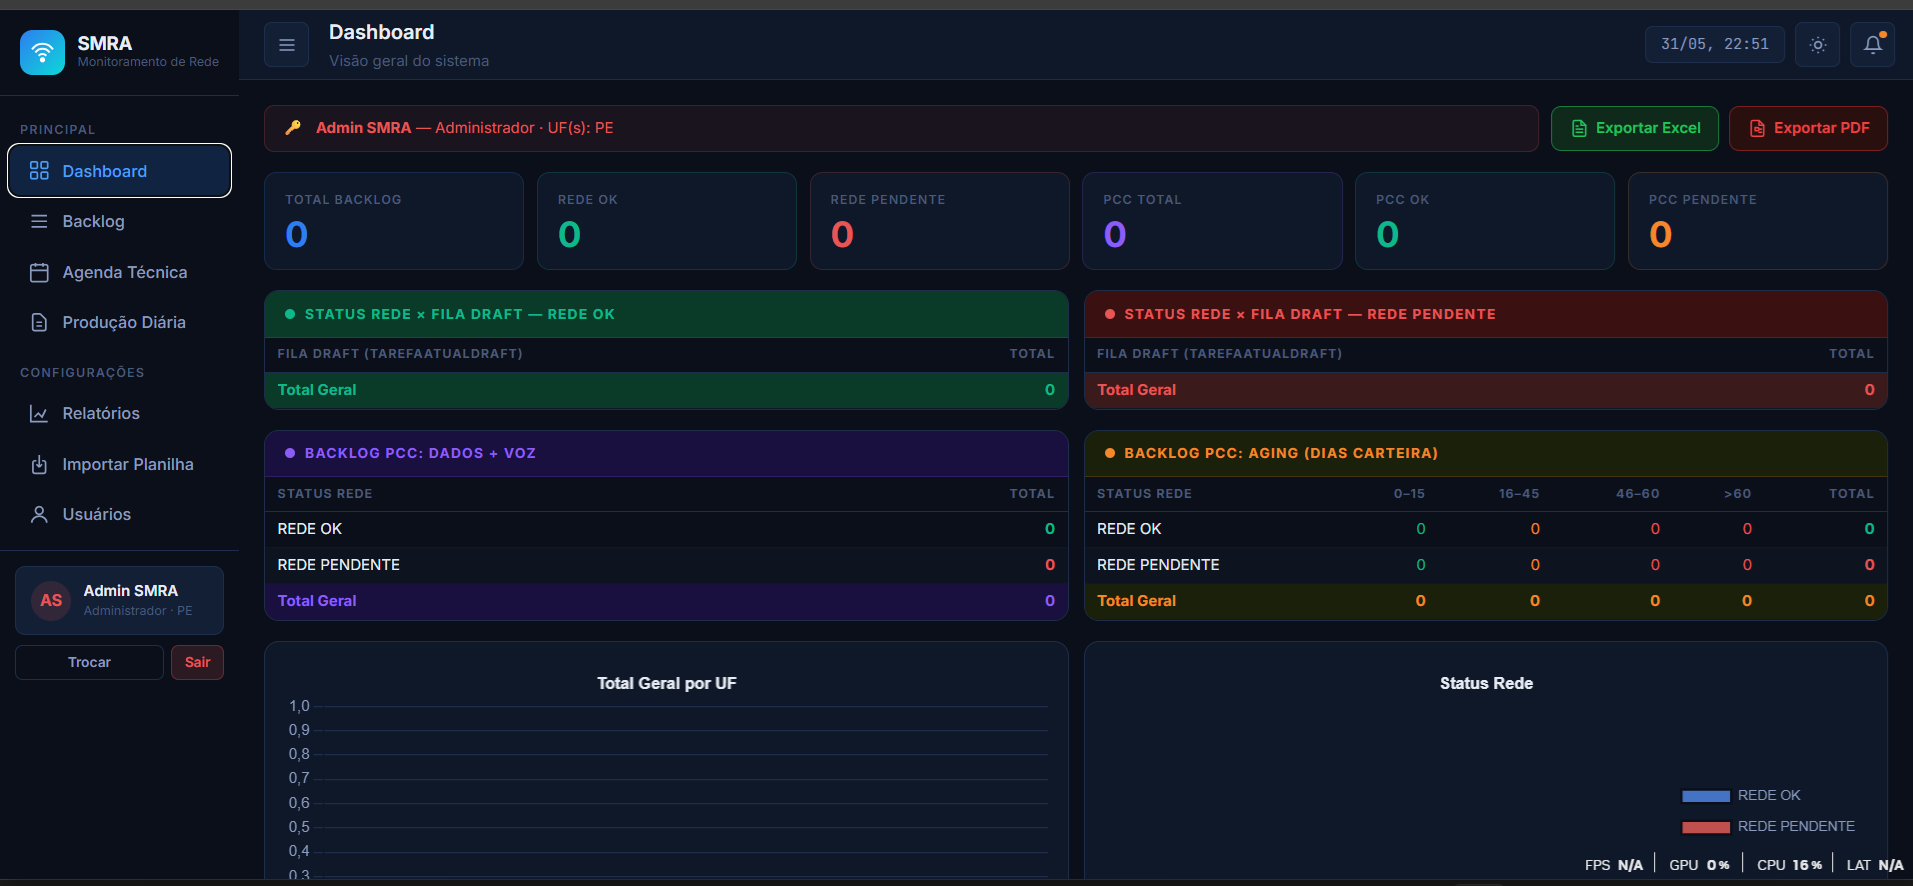1913x886 pixels.
Task: Click the Dashboard grid icon in sidebar
Action: click(39, 171)
